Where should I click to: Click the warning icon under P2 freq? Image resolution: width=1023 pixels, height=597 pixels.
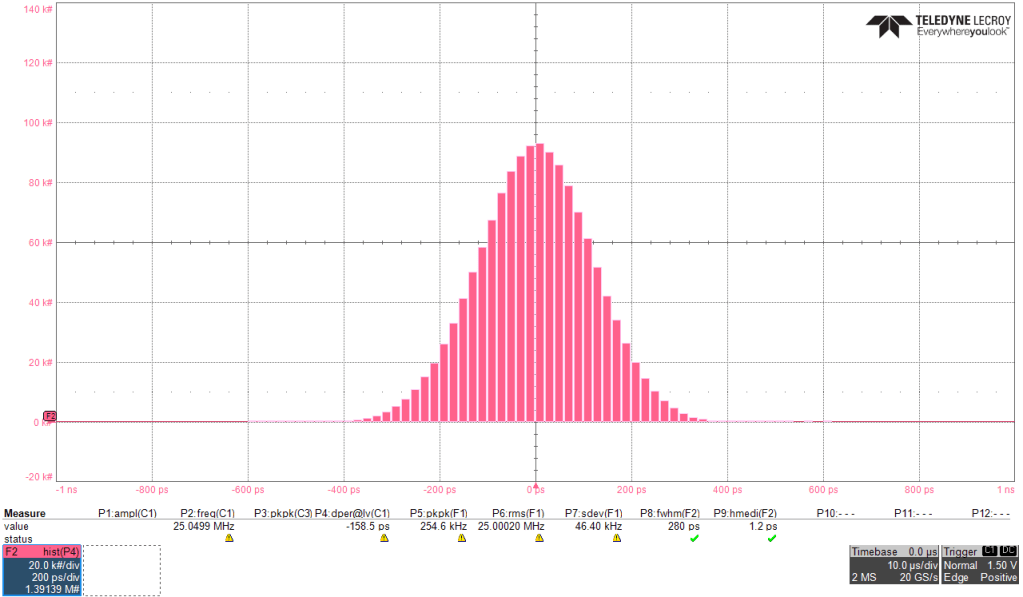[x=229, y=538]
